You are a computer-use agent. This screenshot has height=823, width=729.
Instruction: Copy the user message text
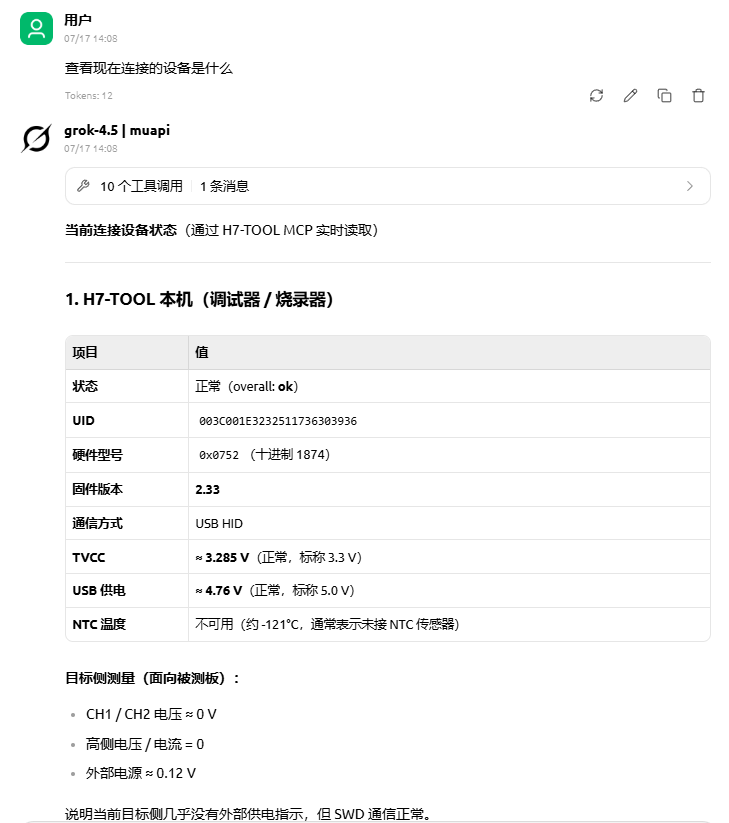pyautogui.click(x=664, y=96)
